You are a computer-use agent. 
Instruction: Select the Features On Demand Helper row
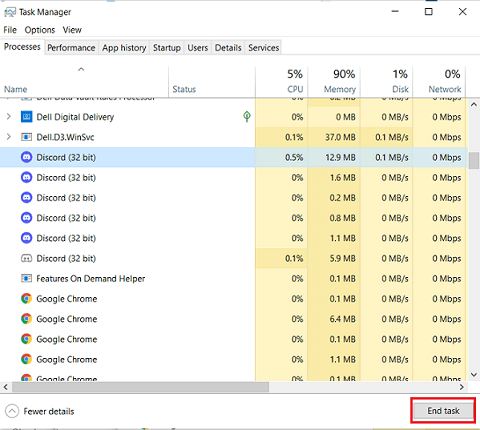[233, 278]
